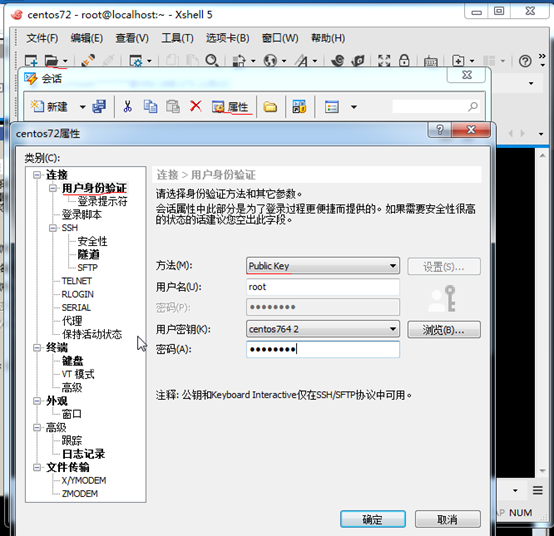Viewport: 554px width, 536px height.
Task: Click the list view icon in sessions toolbar
Action: [332, 107]
